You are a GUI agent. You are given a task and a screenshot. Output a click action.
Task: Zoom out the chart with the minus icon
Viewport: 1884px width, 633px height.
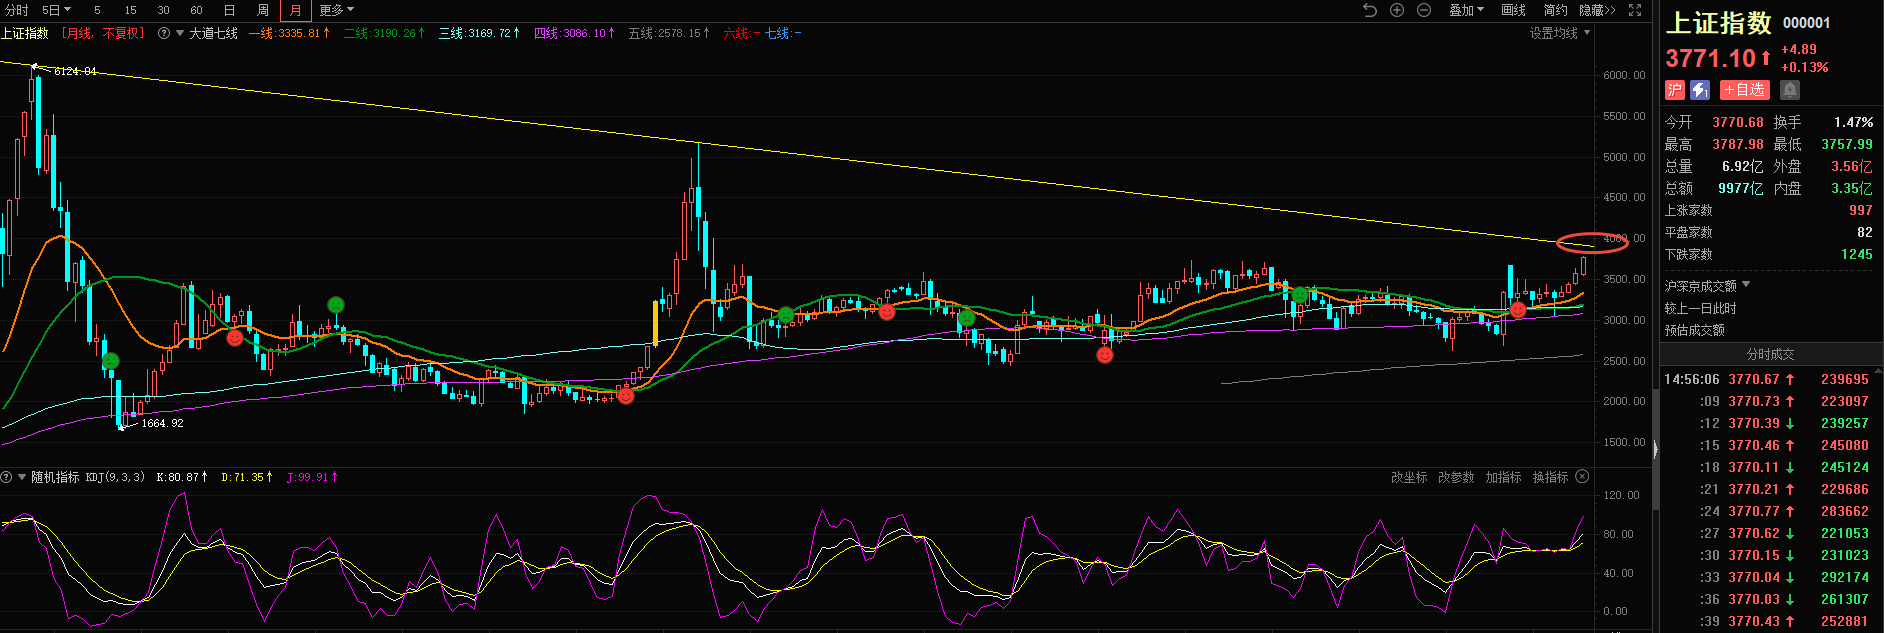(x=1424, y=10)
